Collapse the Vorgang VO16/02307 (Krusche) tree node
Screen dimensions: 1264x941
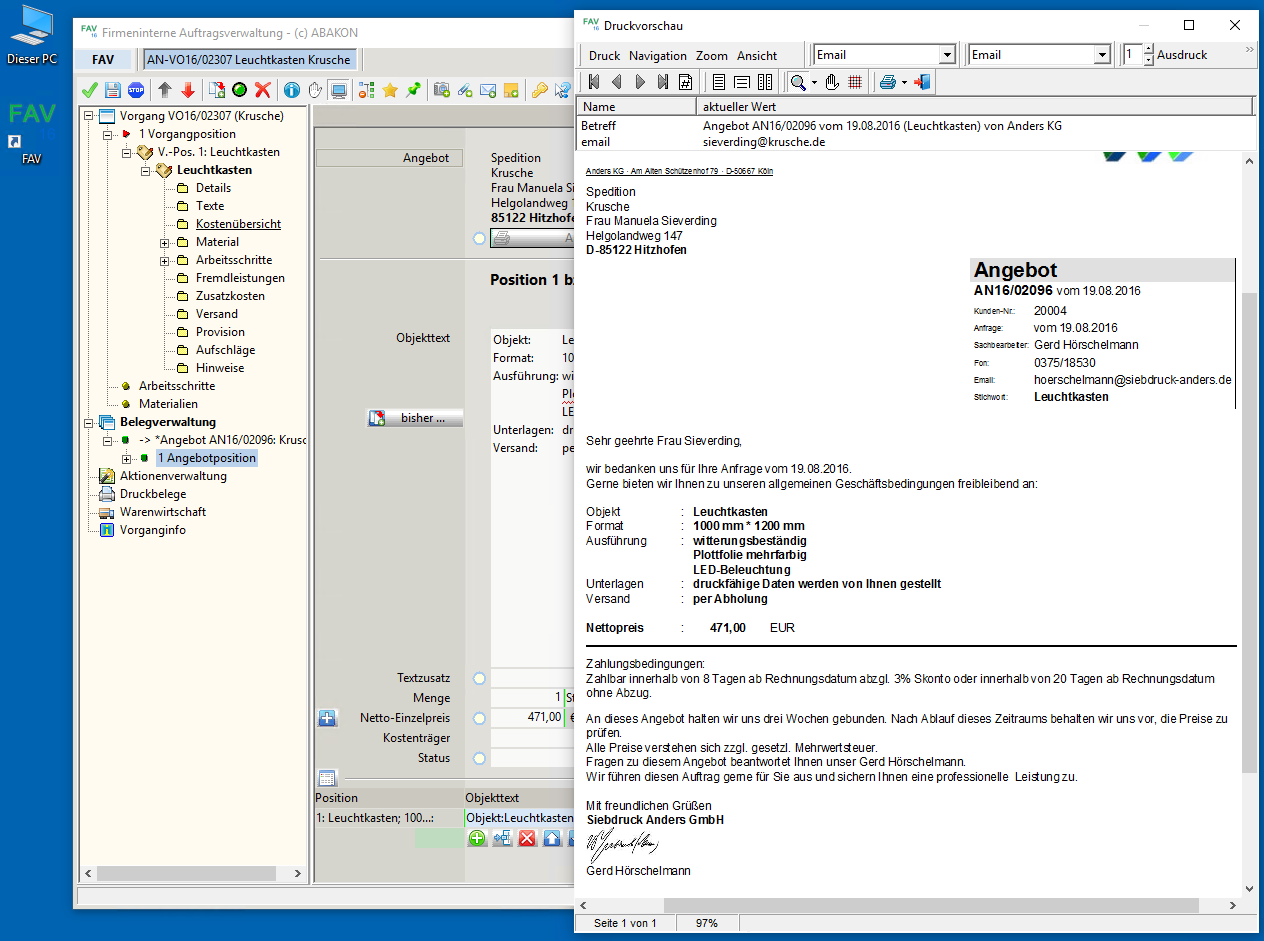(x=89, y=116)
